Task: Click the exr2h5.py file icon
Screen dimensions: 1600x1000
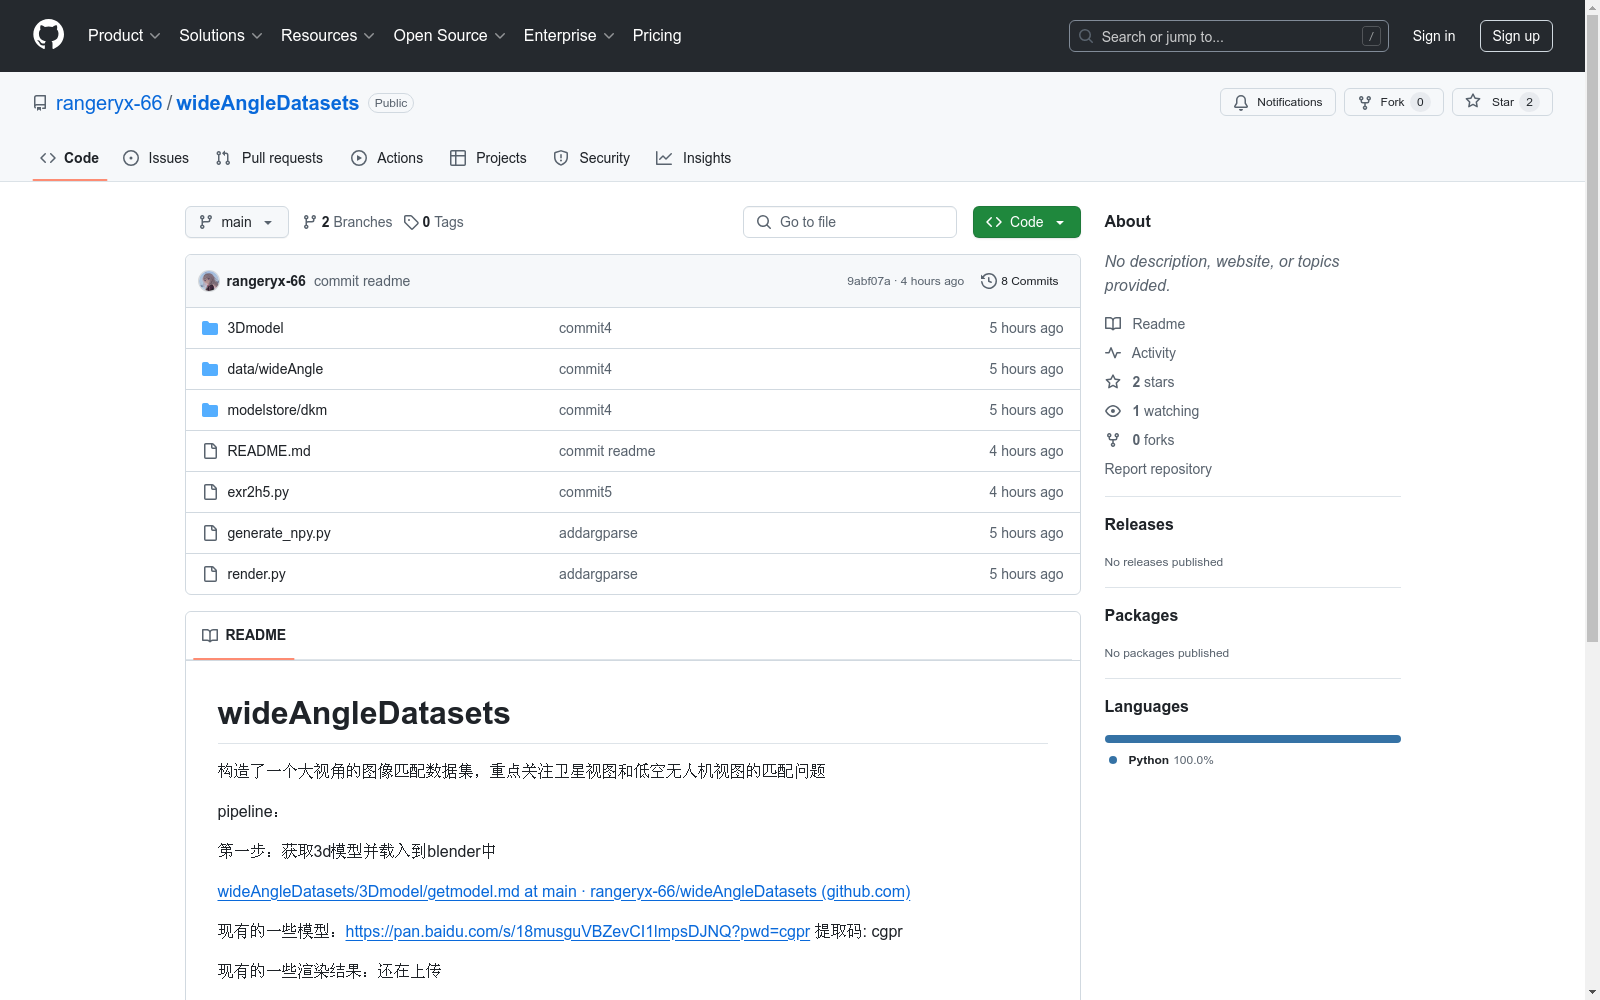Action: click(x=210, y=492)
